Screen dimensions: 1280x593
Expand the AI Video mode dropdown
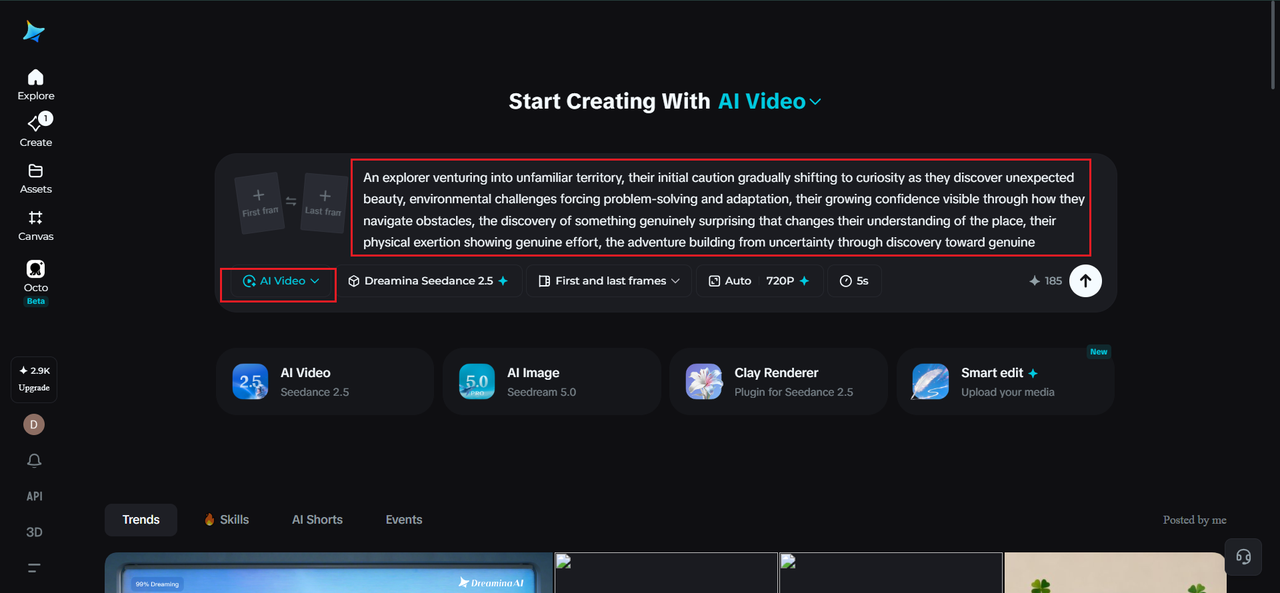pos(281,281)
